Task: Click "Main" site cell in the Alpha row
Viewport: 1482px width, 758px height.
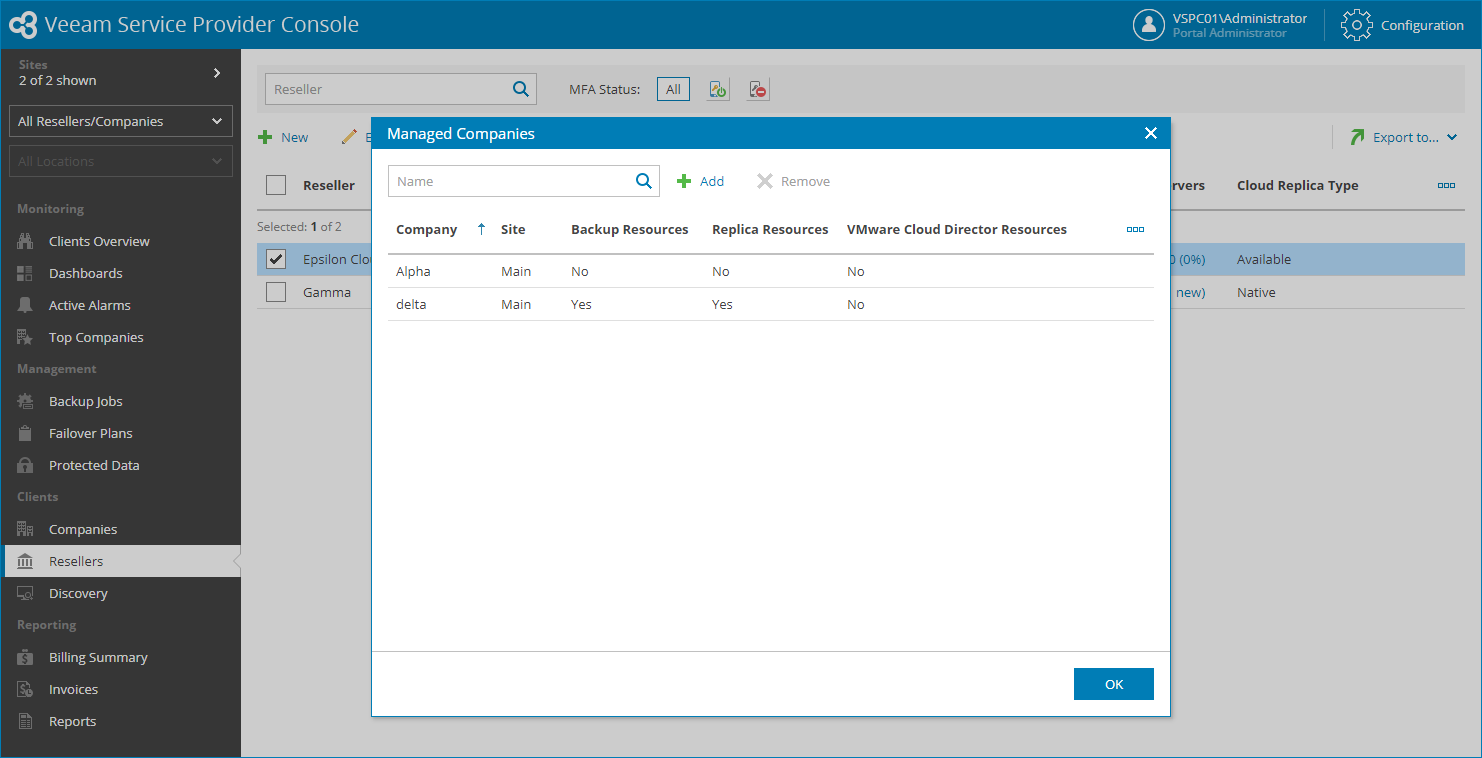Action: 516,271
